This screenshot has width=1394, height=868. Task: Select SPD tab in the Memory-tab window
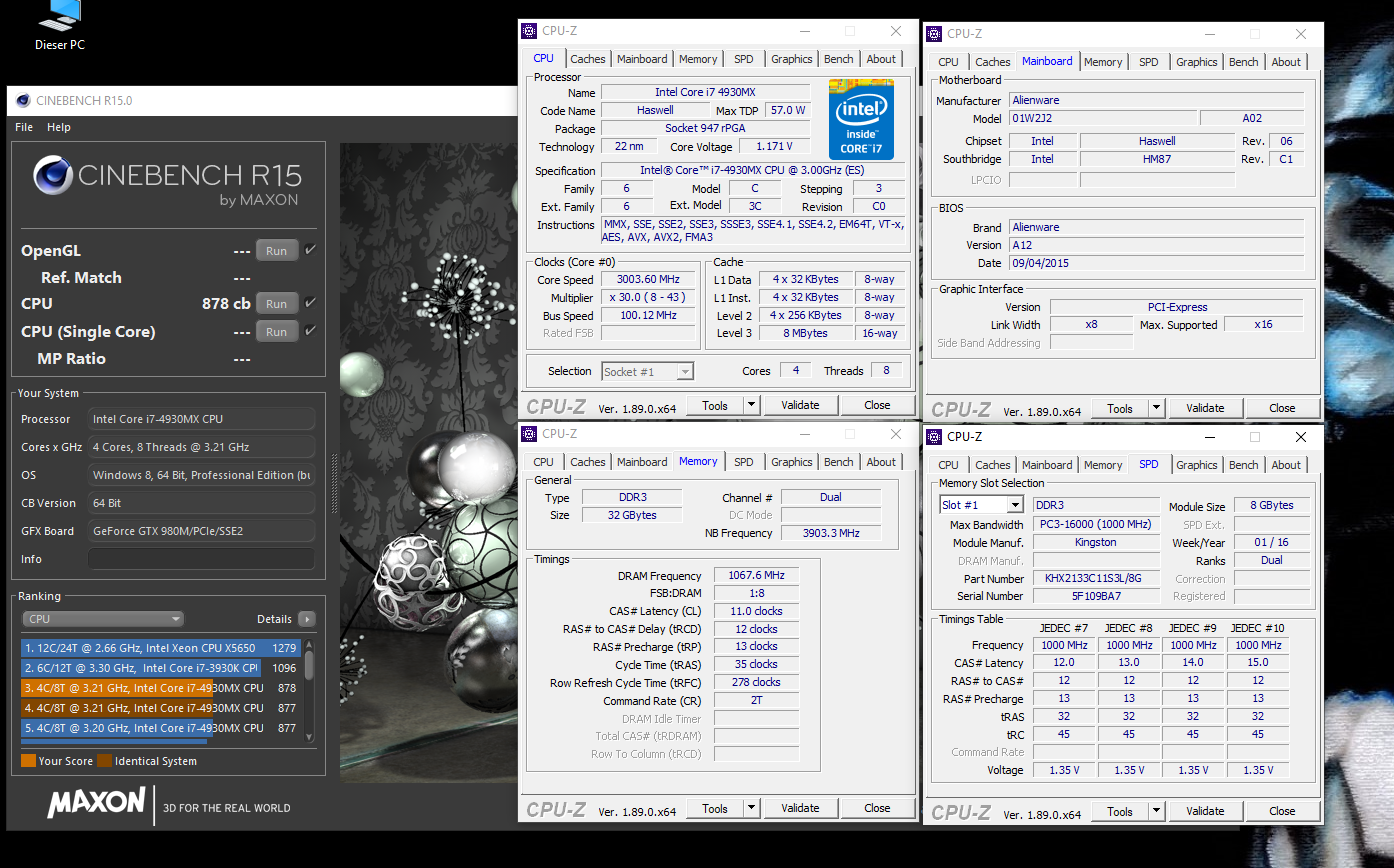(744, 462)
